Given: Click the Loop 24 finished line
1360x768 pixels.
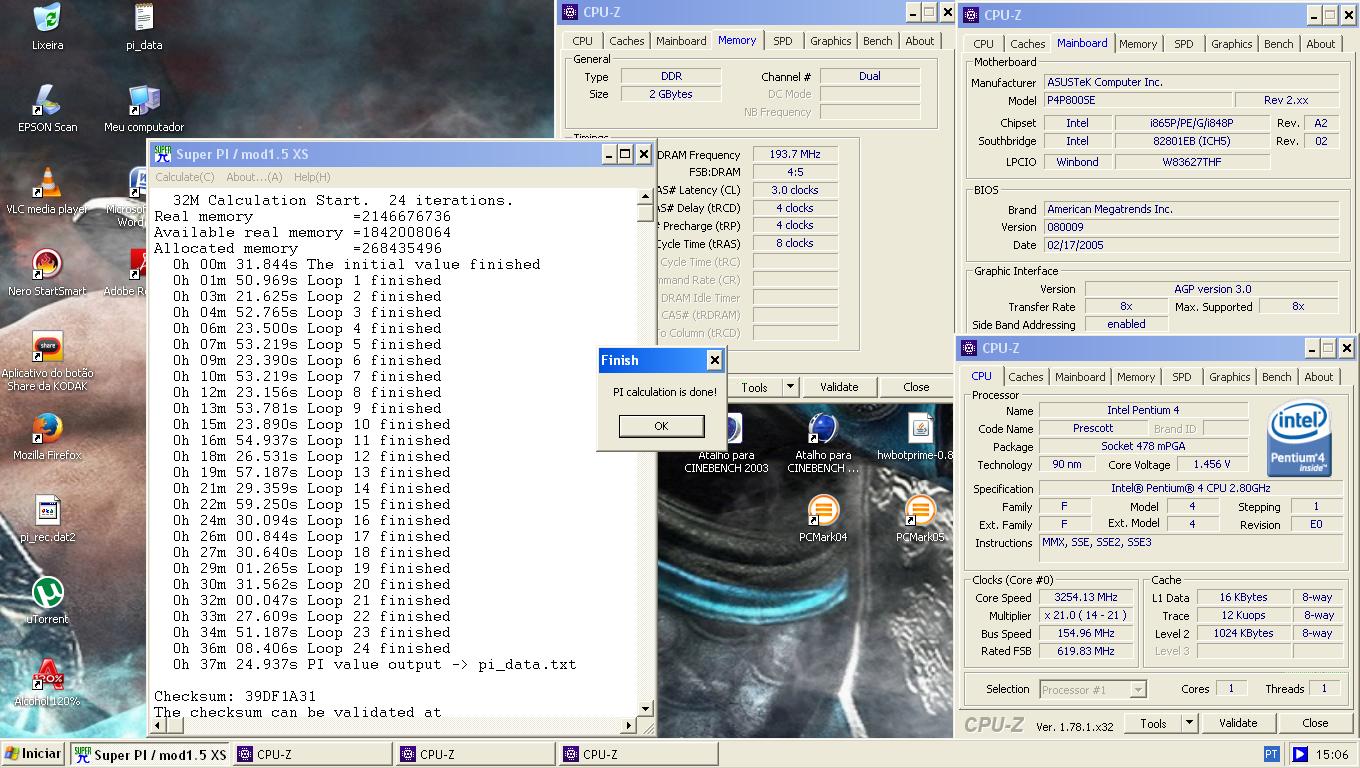Looking at the screenshot, I should point(311,648).
